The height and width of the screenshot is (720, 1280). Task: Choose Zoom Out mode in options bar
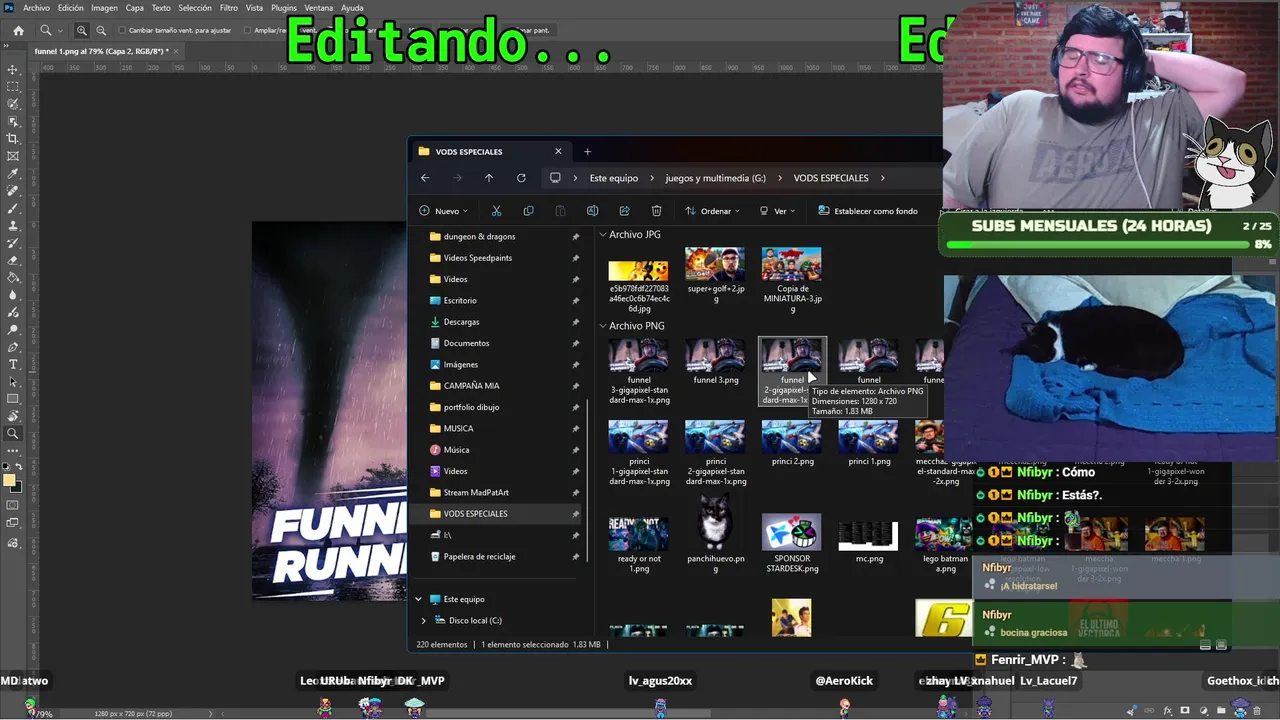point(101,30)
